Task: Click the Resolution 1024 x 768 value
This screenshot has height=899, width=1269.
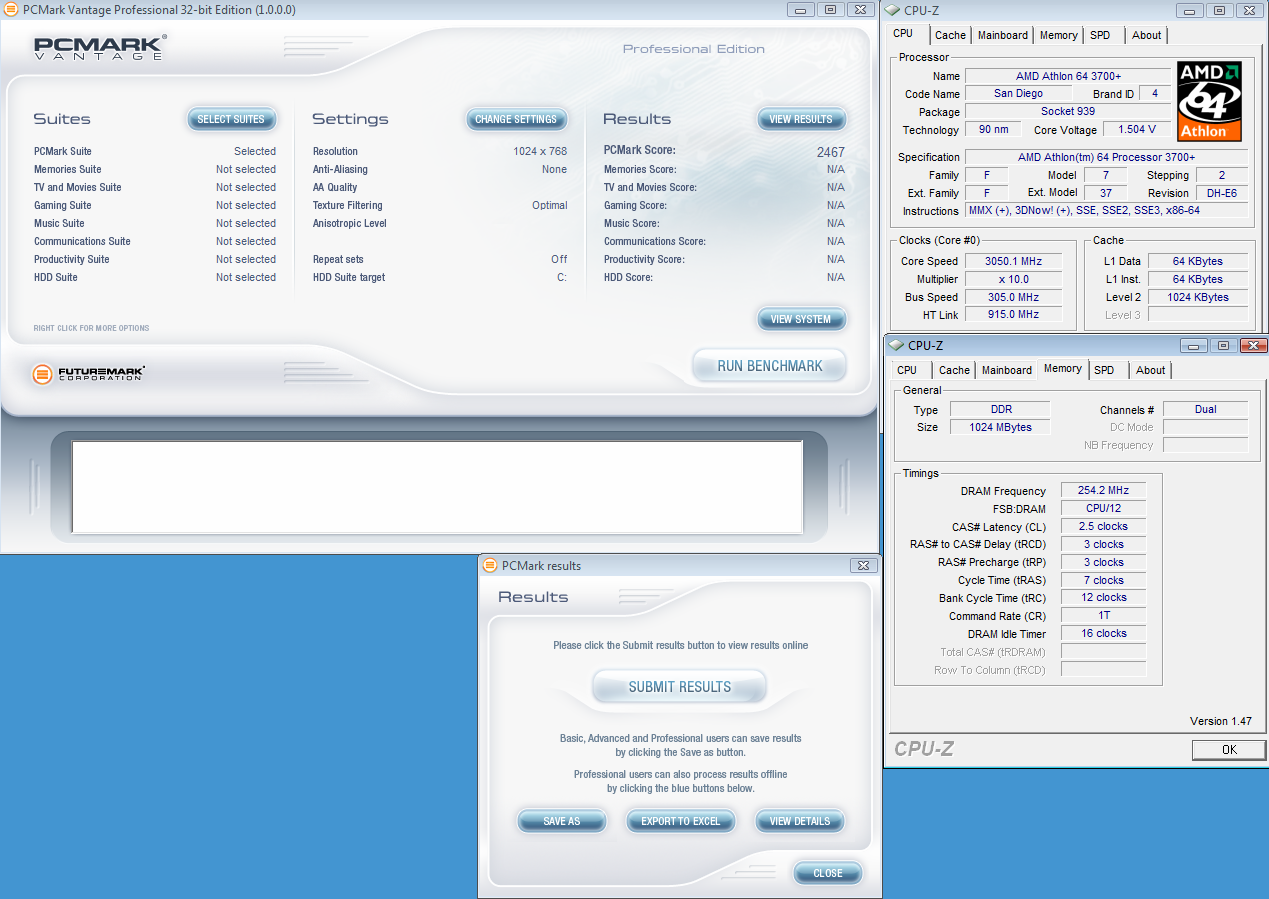Action: click(540, 151)
